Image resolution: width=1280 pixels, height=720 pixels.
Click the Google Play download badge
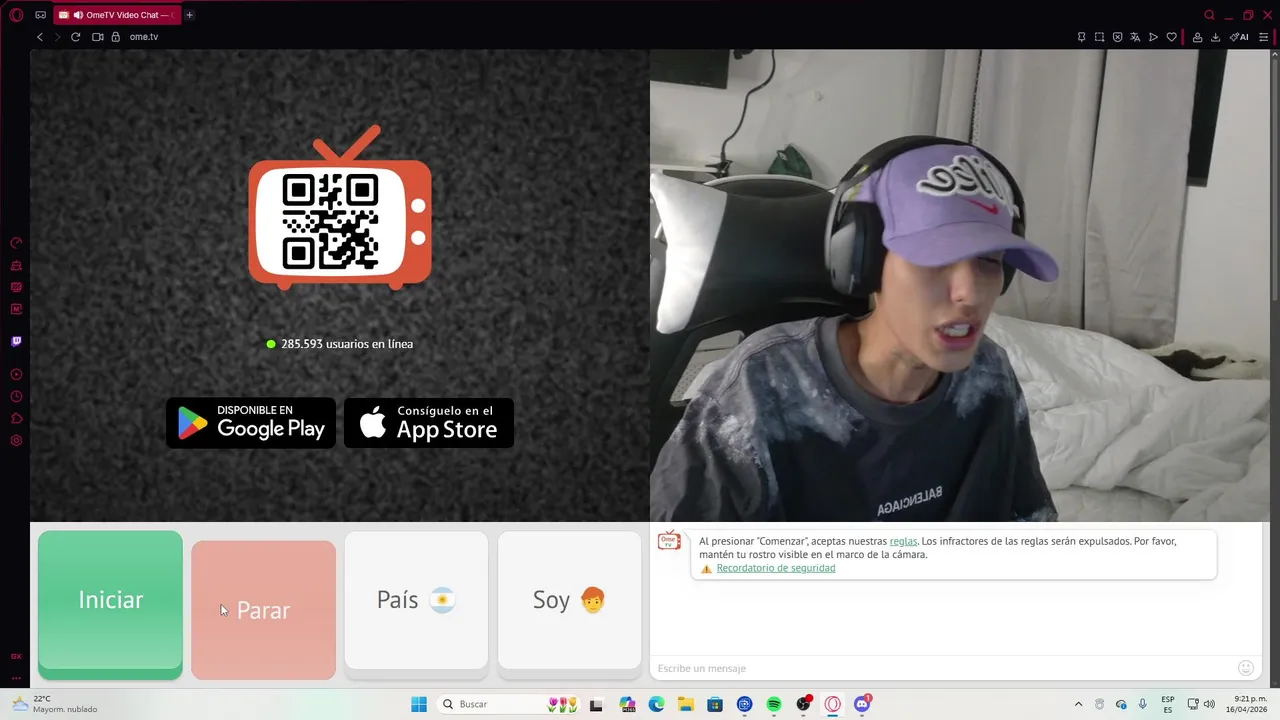click(251, 423)
